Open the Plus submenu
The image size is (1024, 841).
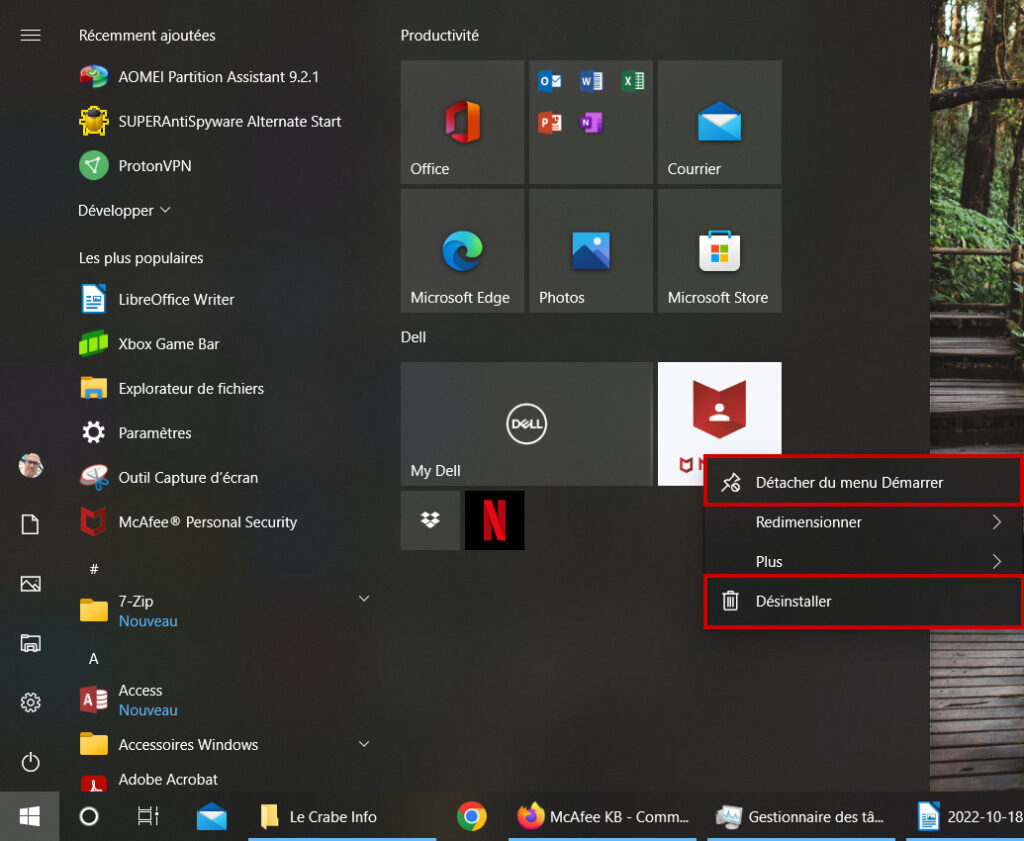[x=863, y=562]
